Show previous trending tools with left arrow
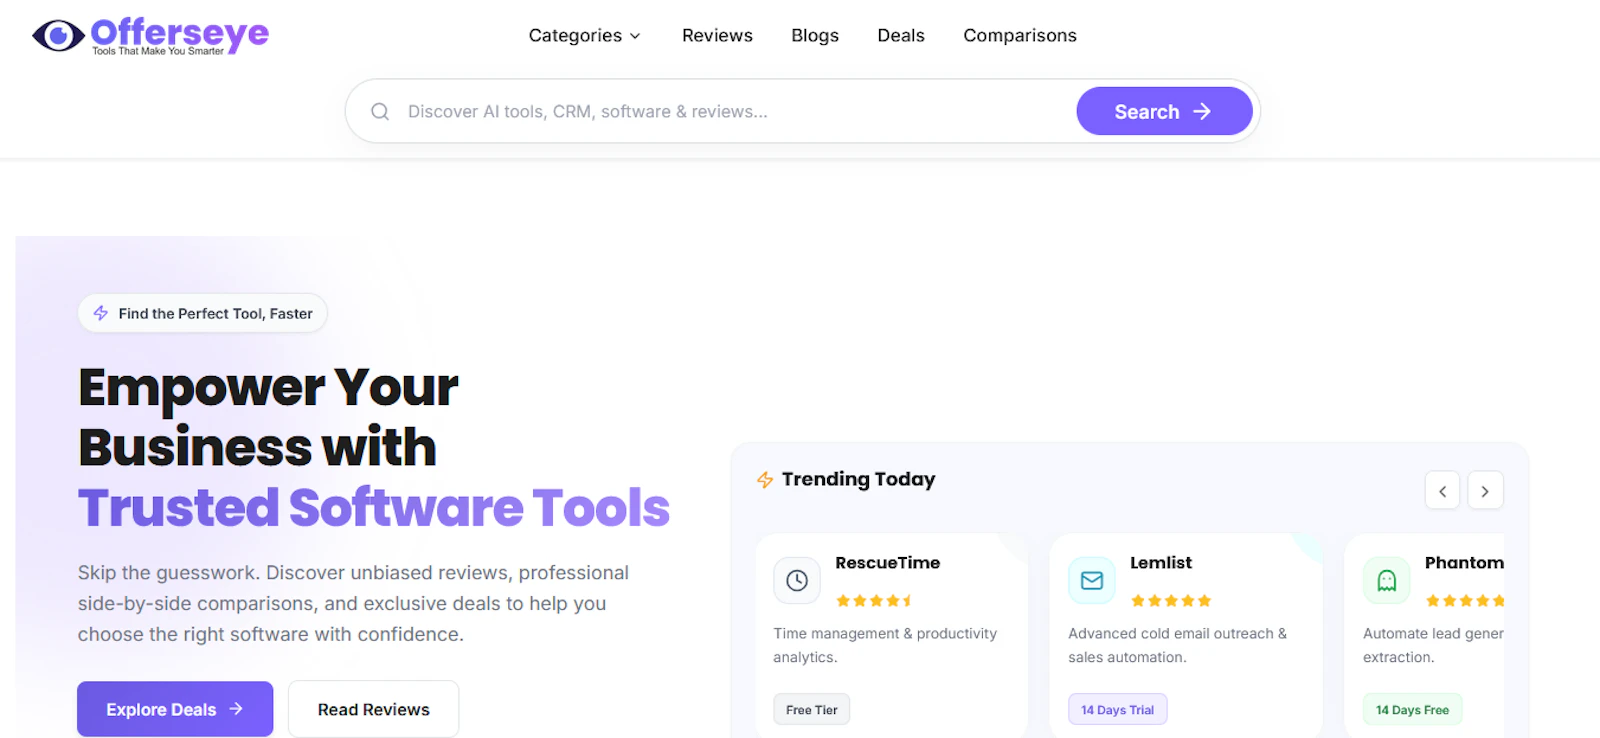 tap(1442, 491)
